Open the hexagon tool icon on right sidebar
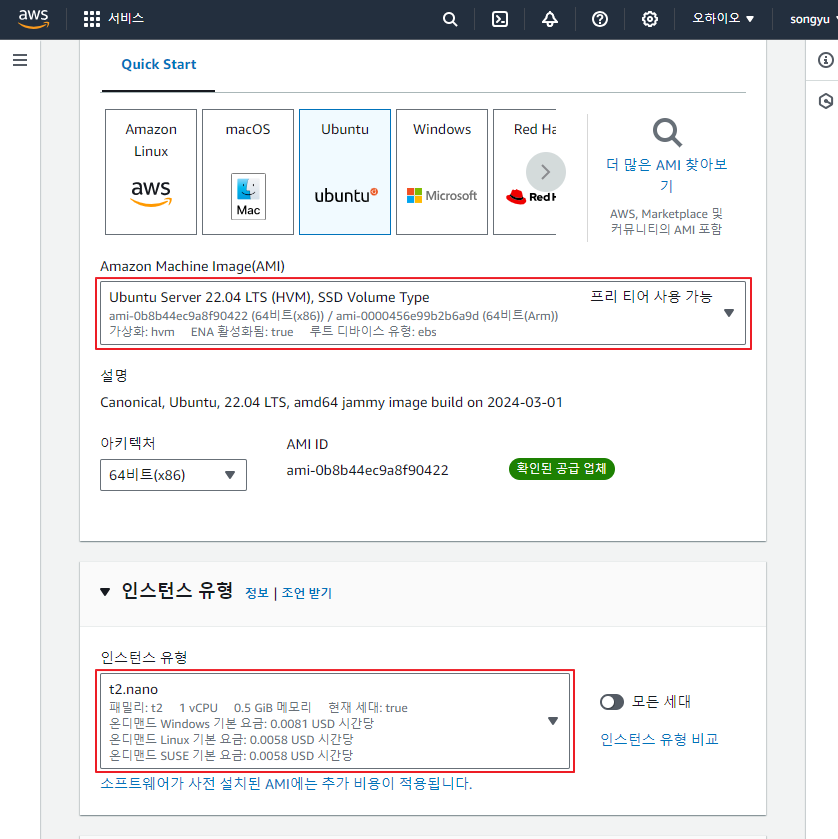Screen dimensions: 838x839 [x=826, y=101]
